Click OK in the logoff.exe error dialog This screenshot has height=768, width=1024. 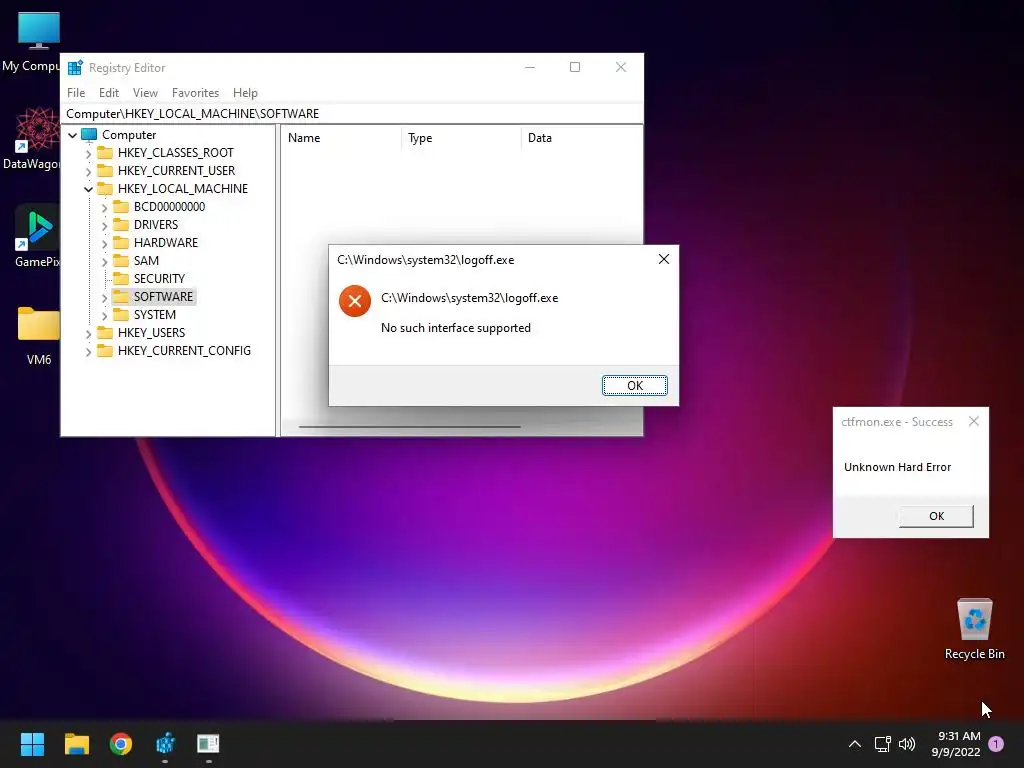(635, 385)
